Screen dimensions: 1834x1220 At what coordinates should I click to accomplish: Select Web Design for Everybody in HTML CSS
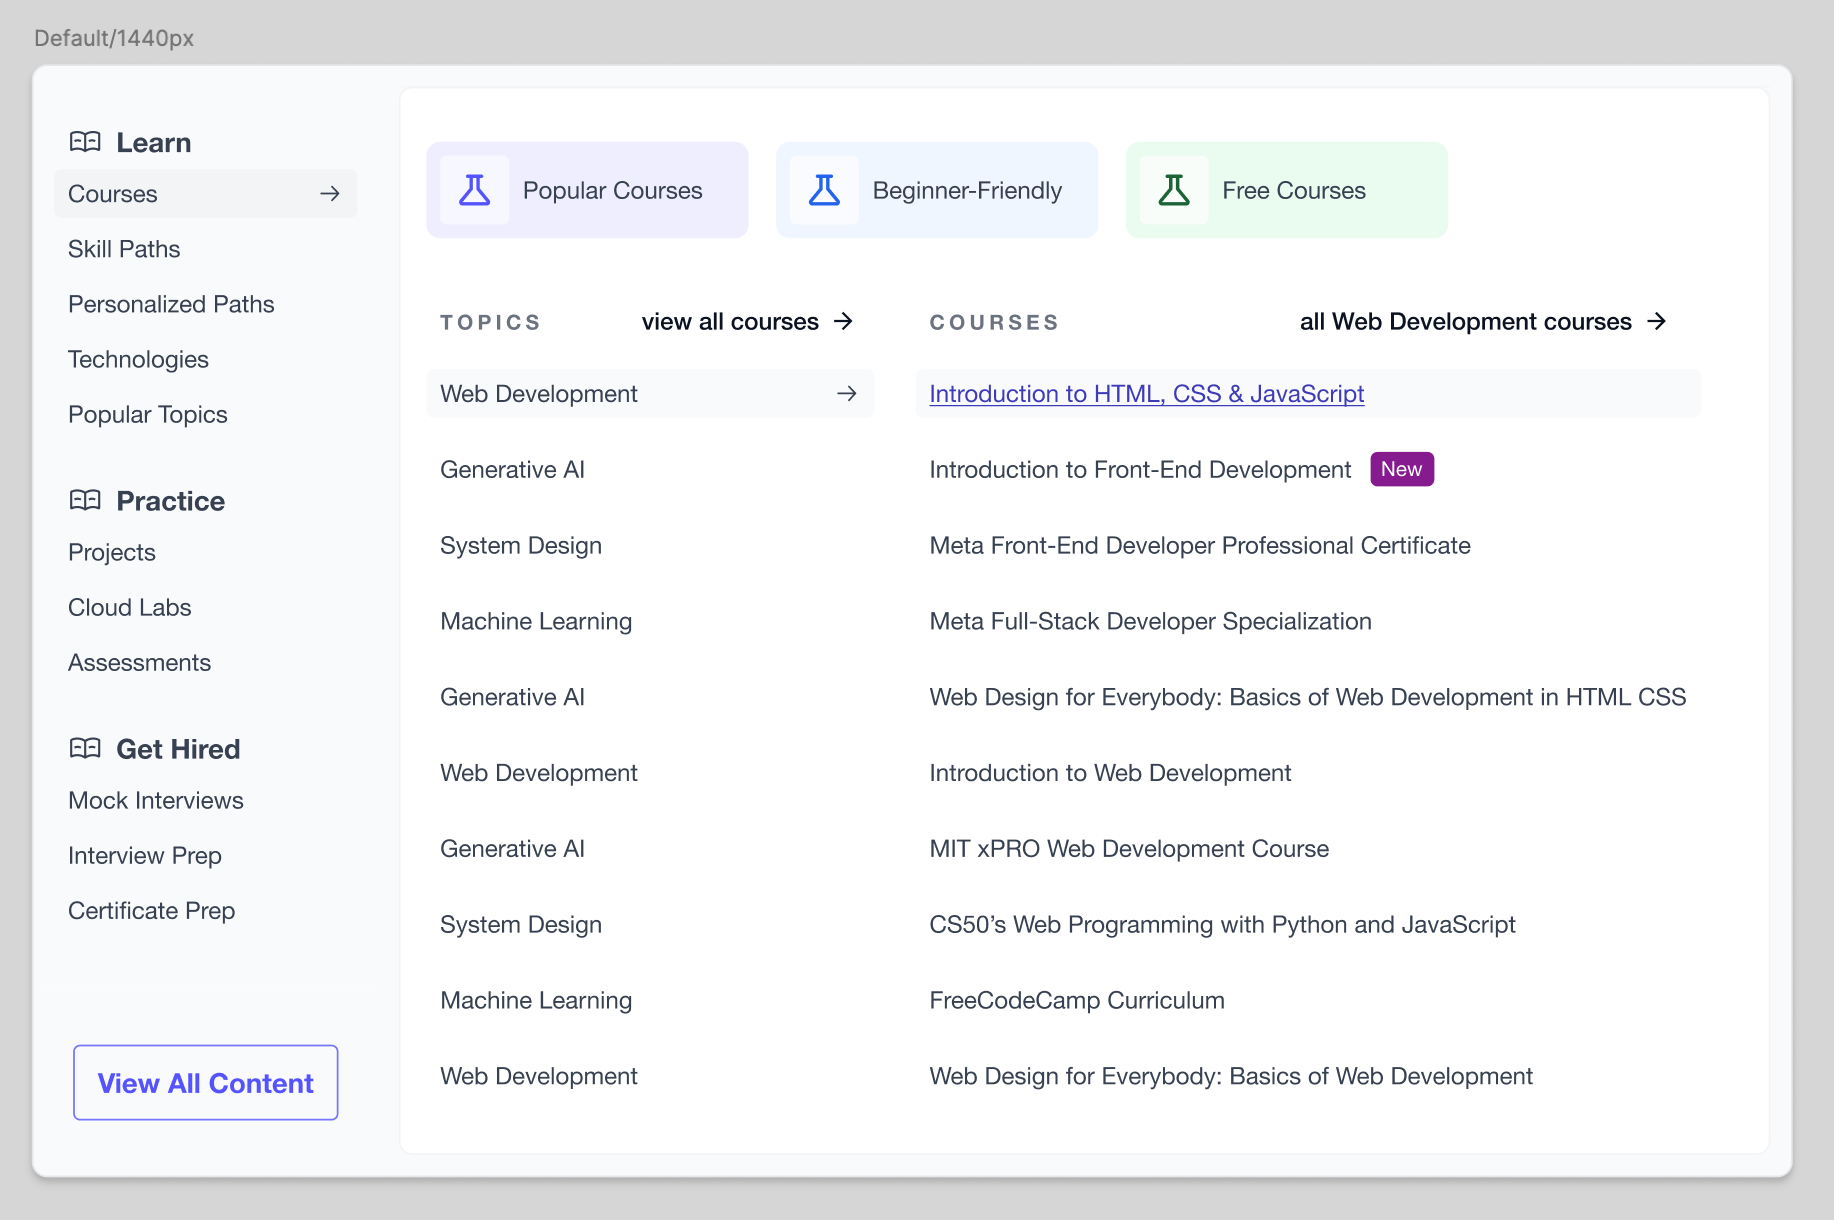tap(1308, 697)
